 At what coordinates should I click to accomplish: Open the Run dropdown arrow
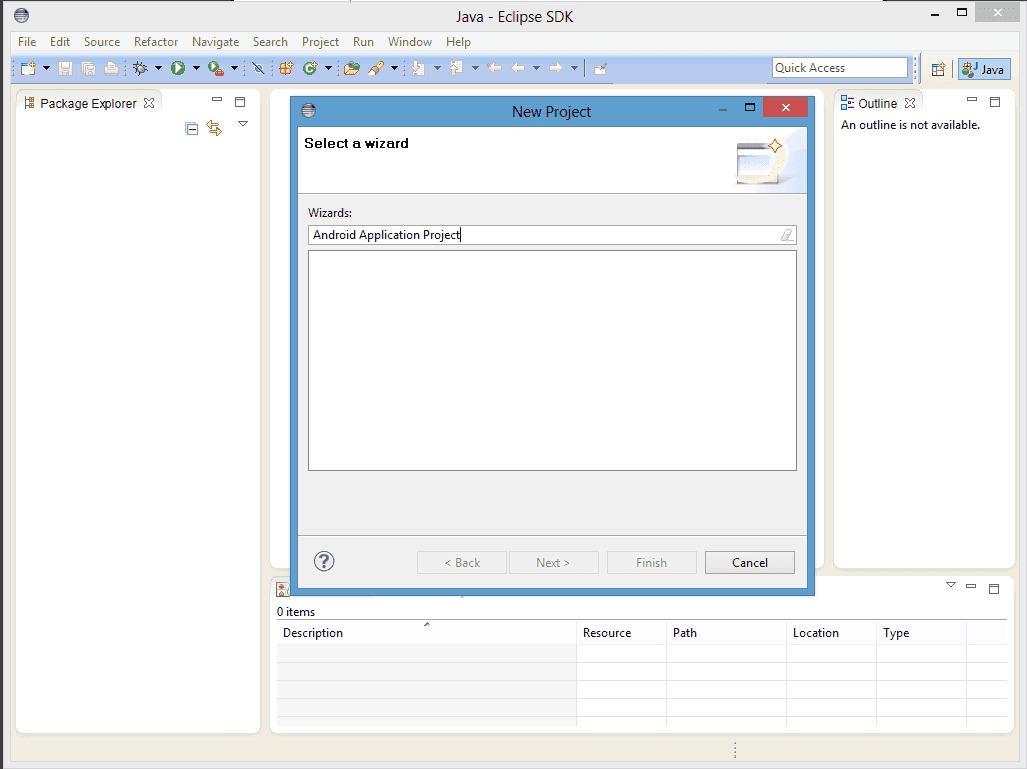tap(196, 68)
